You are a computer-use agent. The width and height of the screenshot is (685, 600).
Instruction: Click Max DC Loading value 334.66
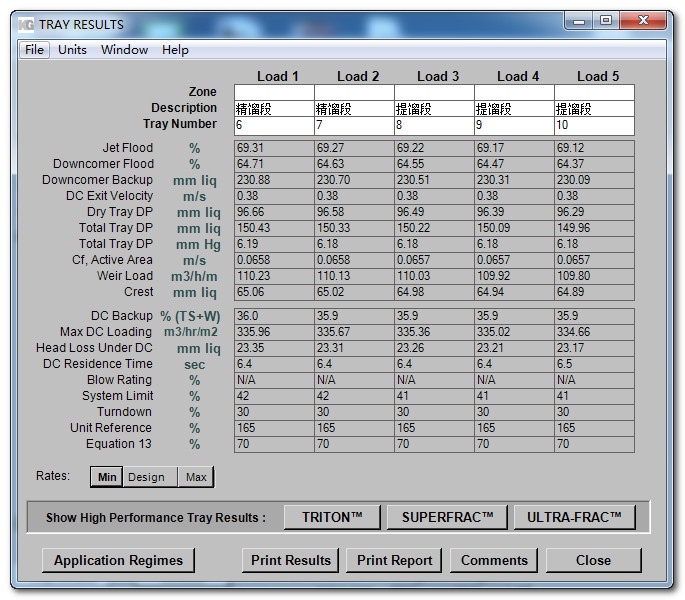coord(595,332)
